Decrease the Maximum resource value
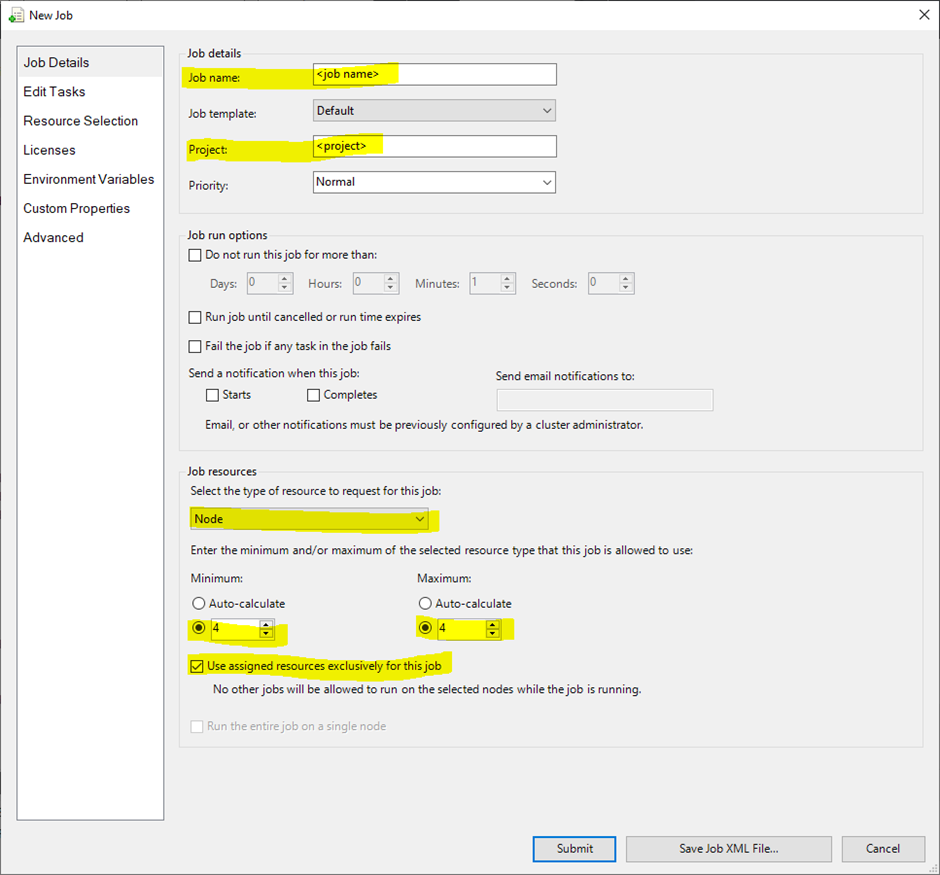940x875 pixels. [493, 633]
